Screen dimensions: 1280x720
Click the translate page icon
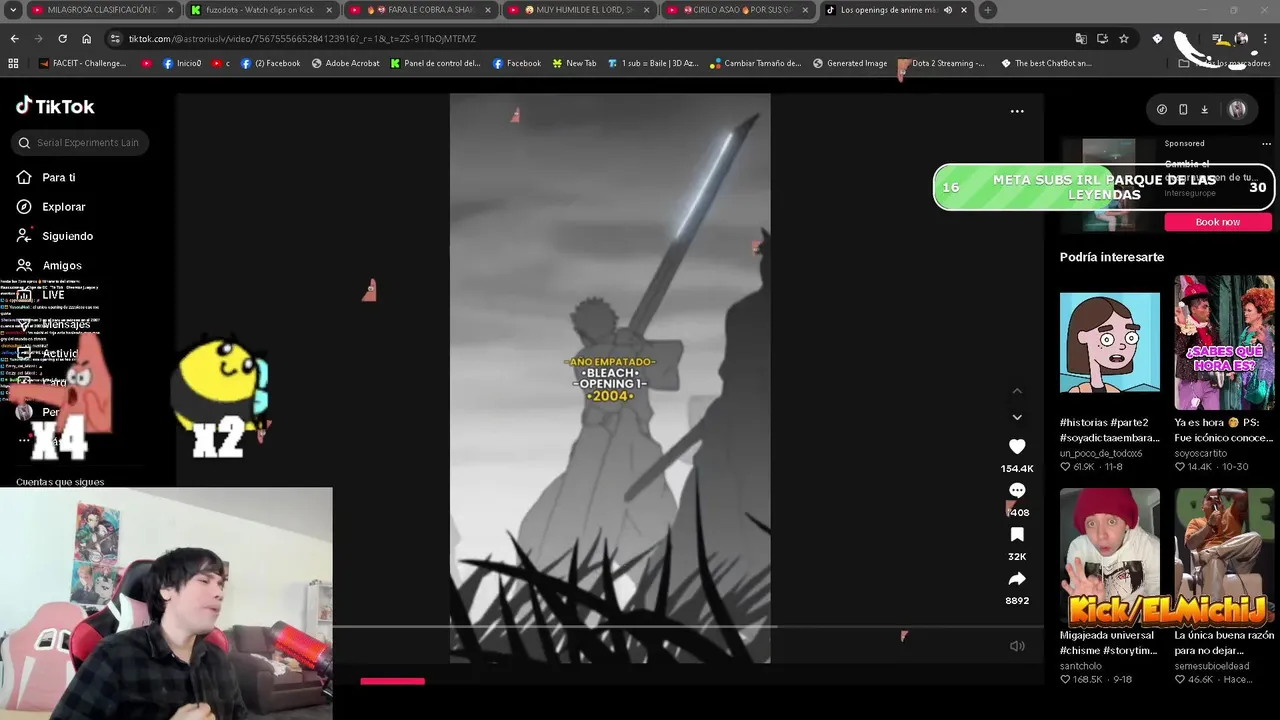pos(1081,39)
